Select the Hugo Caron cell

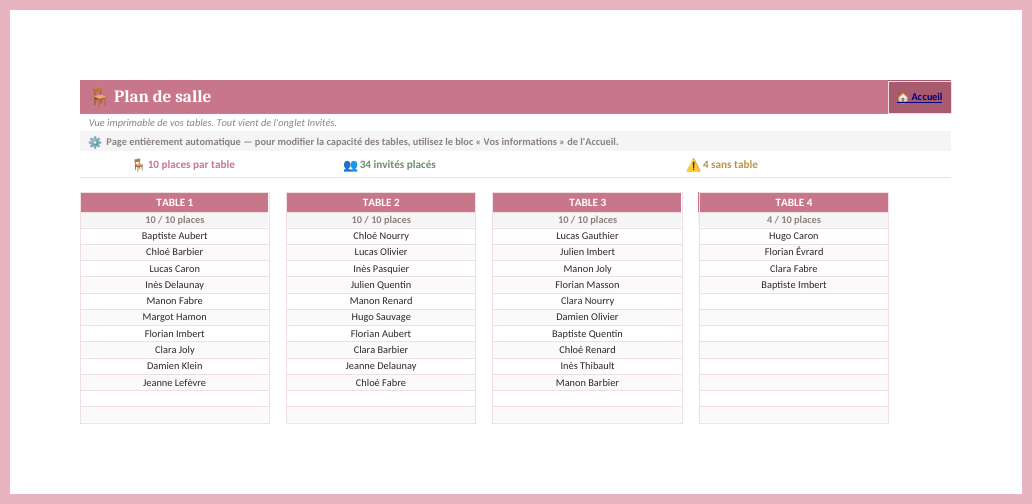794,236
